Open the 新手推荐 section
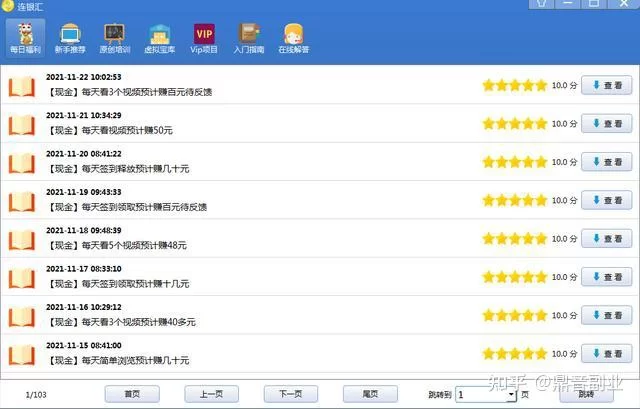This screenshot has height=409, width=640. pos(69,36)
